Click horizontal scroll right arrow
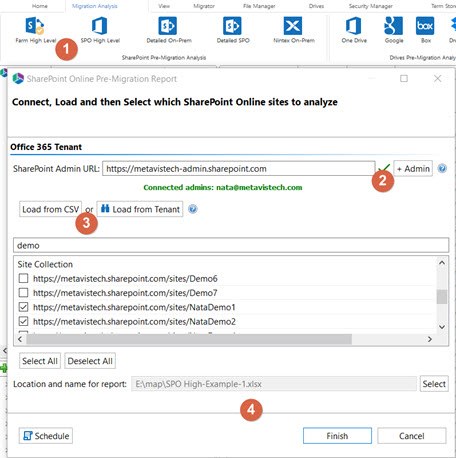The image size is (456, 458). pos(430,339)
